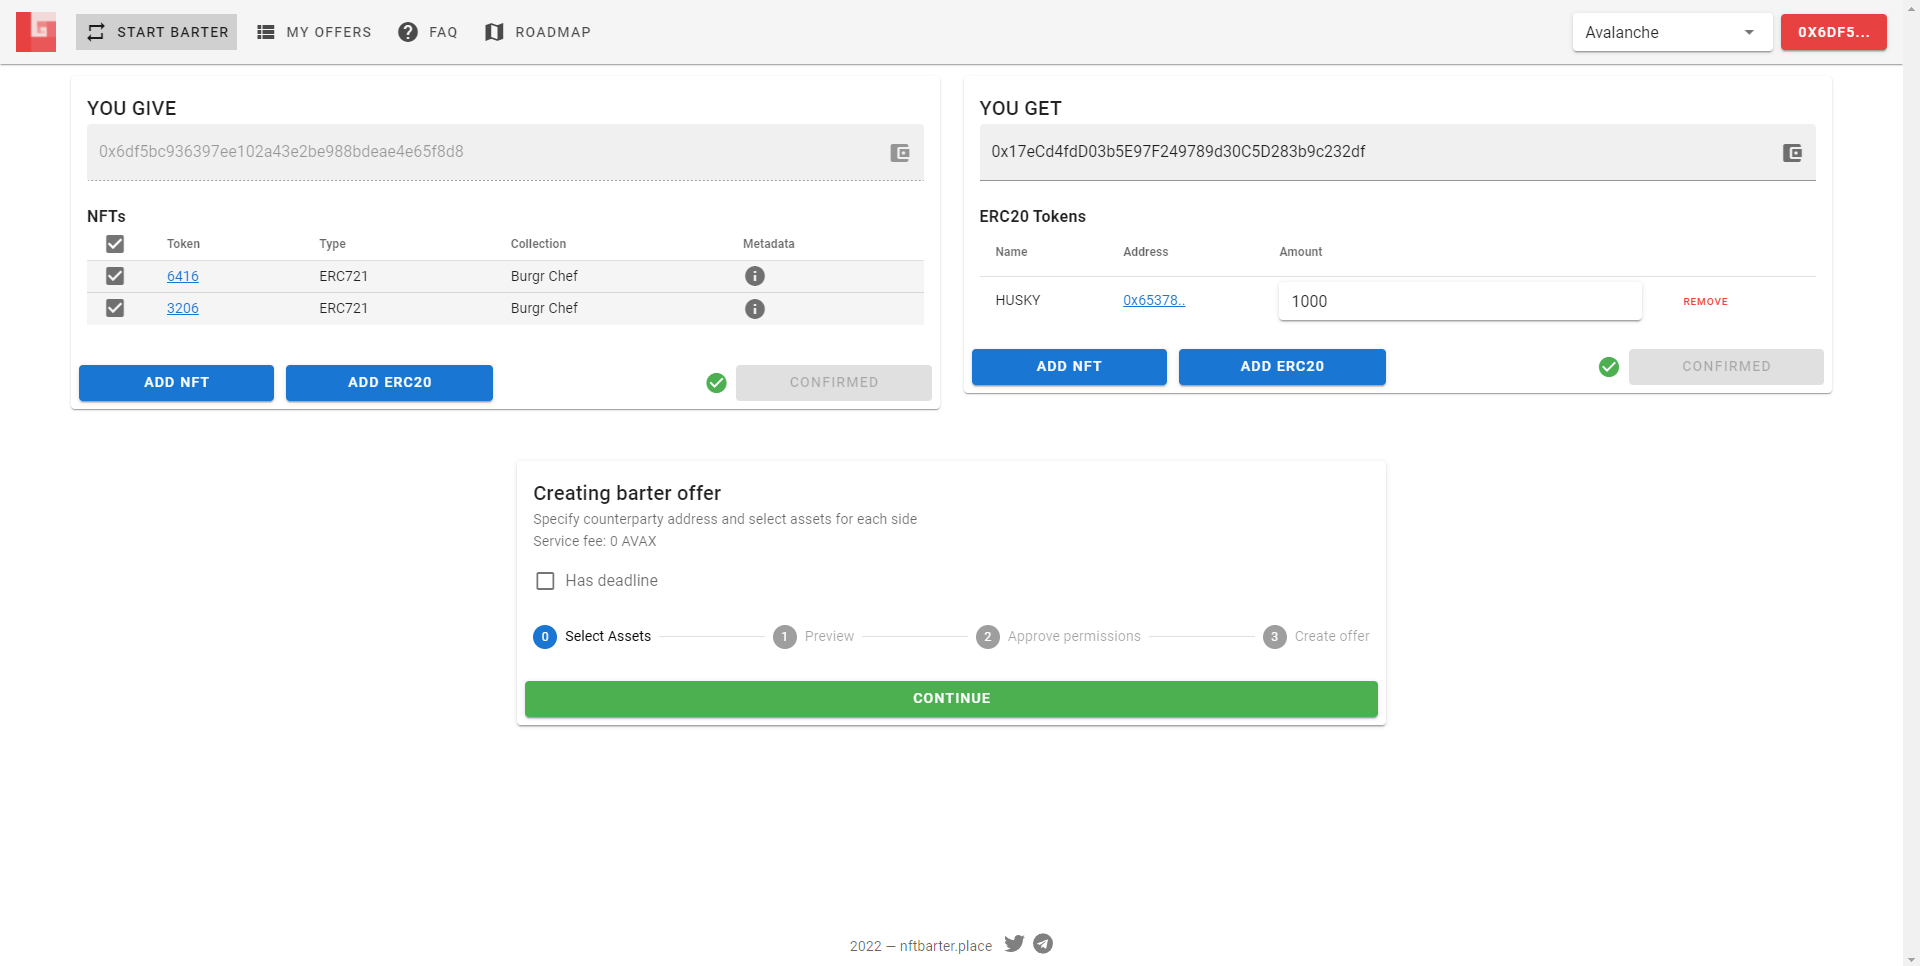Enable the Has deadline checkbox

click(x=545, y=581)
